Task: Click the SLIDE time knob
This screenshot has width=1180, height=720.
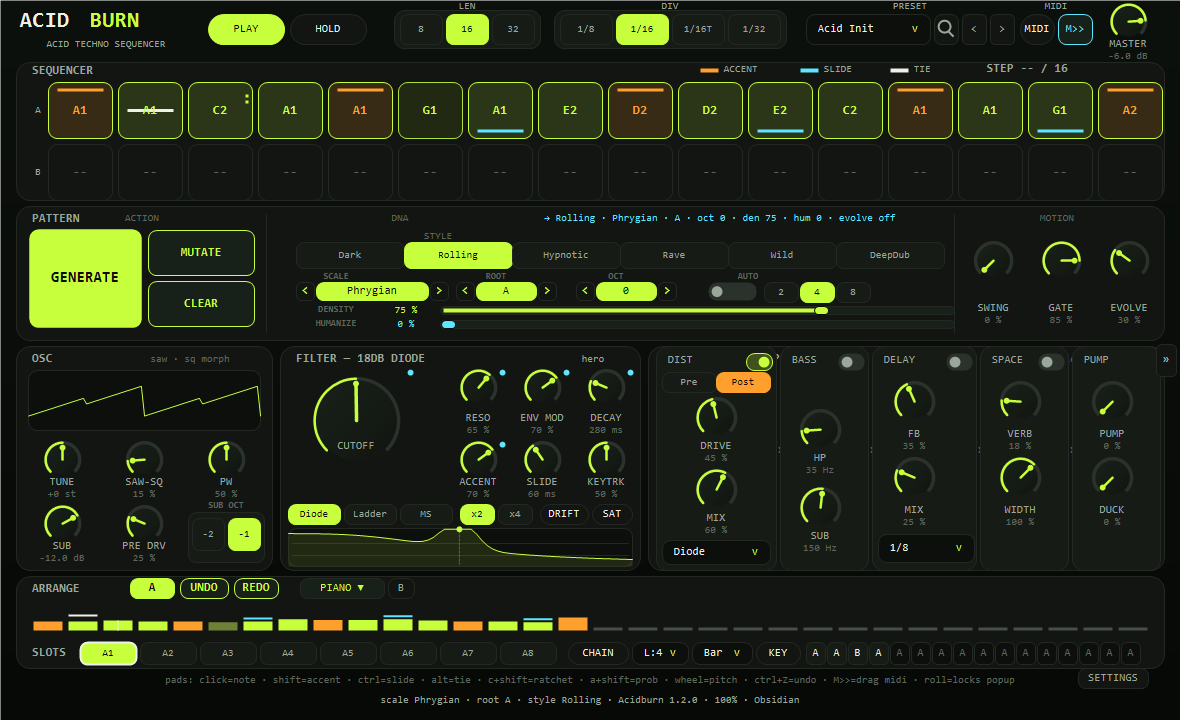Action: [542, 459]
